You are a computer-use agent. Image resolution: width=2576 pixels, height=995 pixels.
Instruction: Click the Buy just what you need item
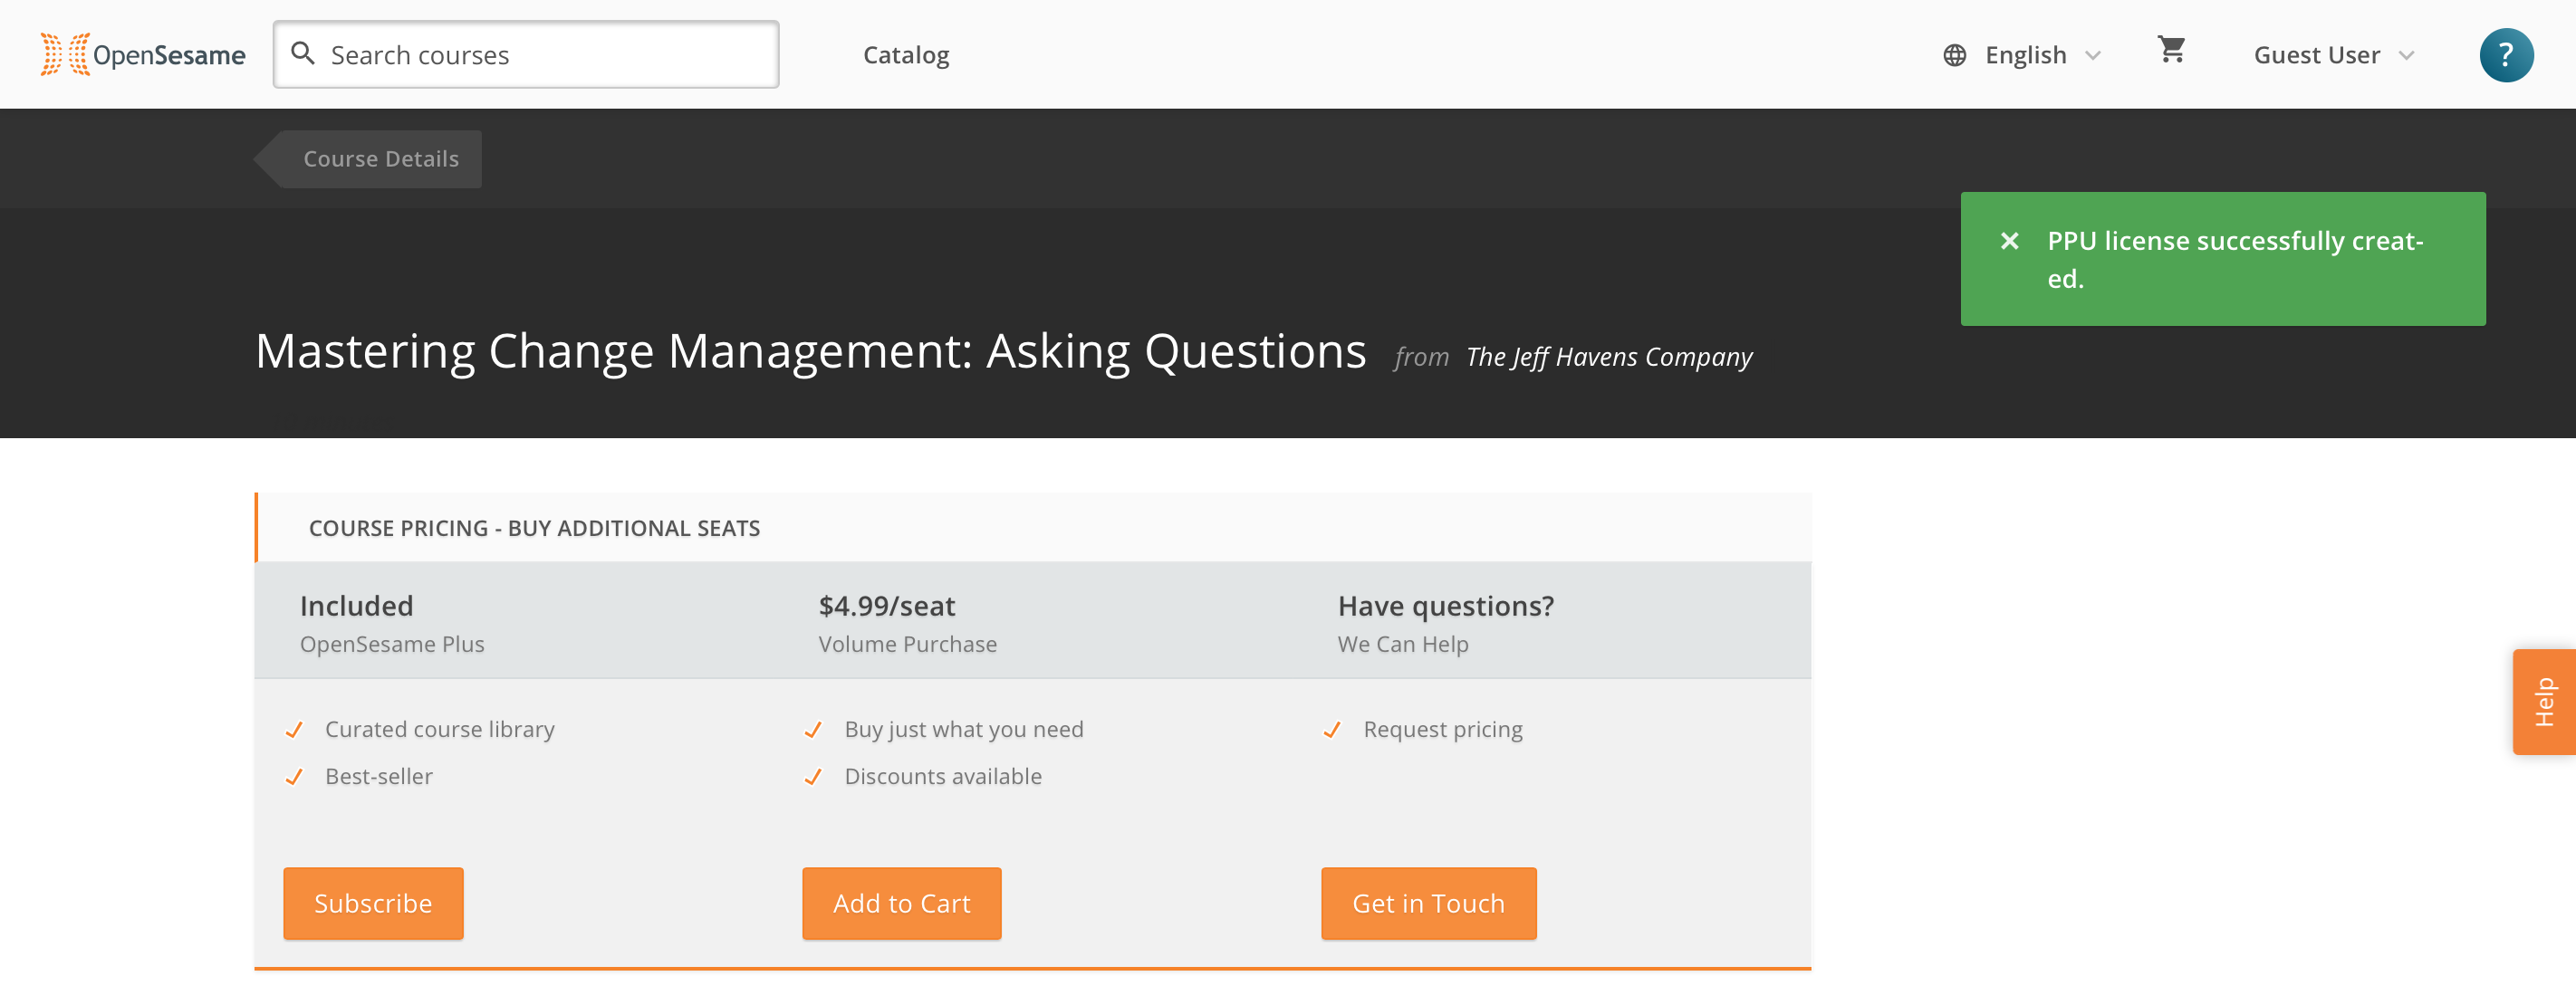coord(964,730)
